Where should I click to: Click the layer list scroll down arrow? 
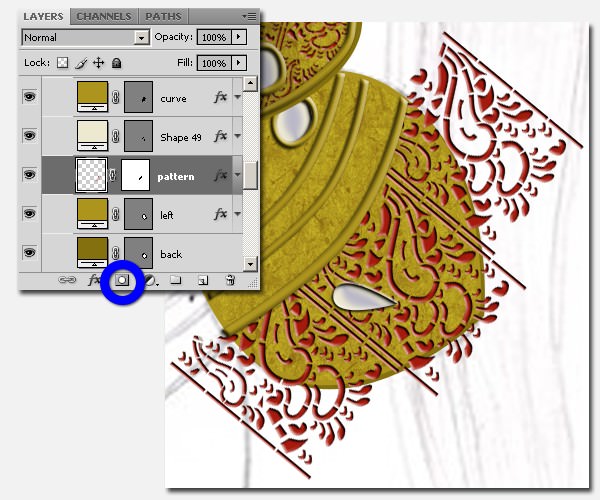pos(250,264)
